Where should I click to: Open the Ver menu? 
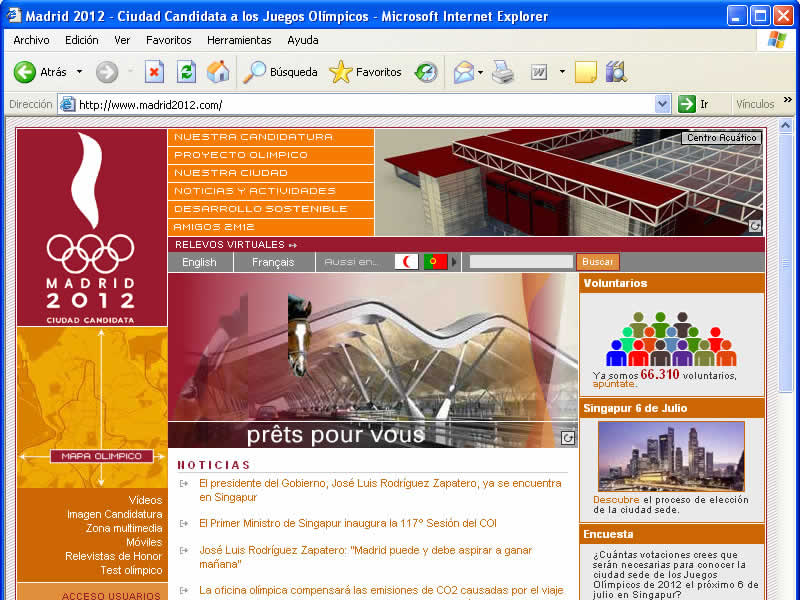(122, 40)
